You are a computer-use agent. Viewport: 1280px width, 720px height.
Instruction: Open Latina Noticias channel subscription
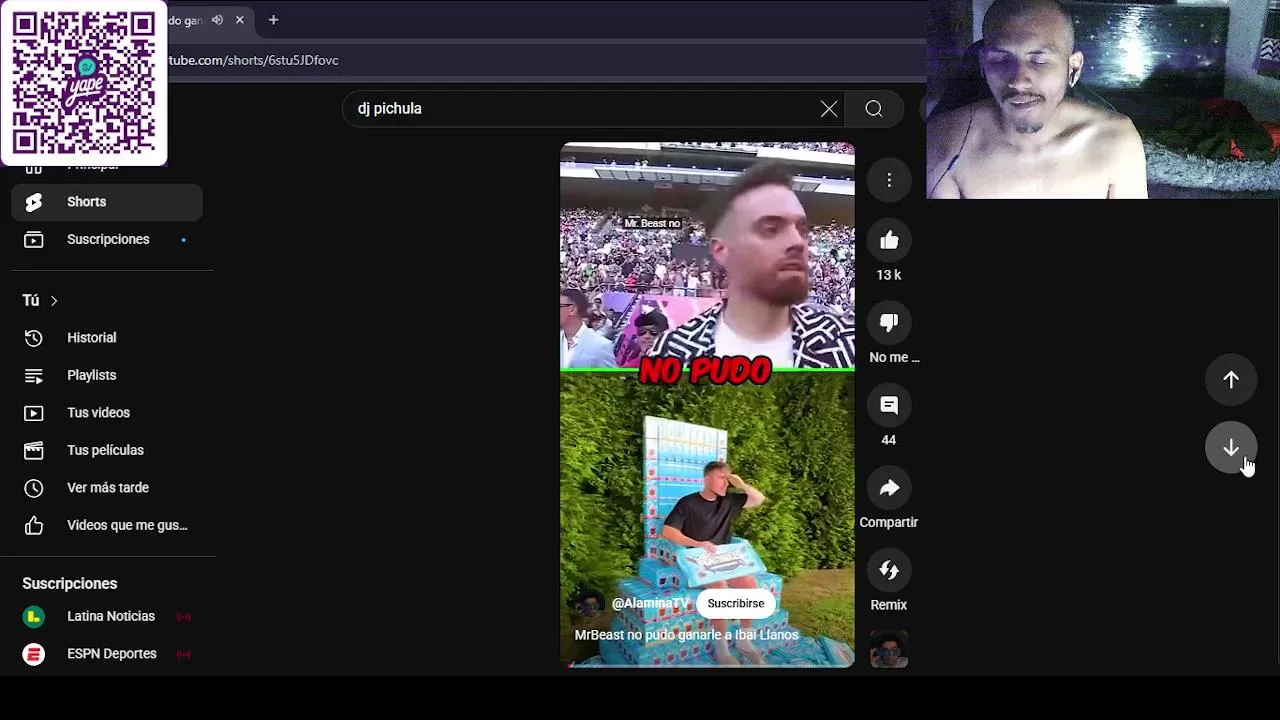(x=107, y=617)
